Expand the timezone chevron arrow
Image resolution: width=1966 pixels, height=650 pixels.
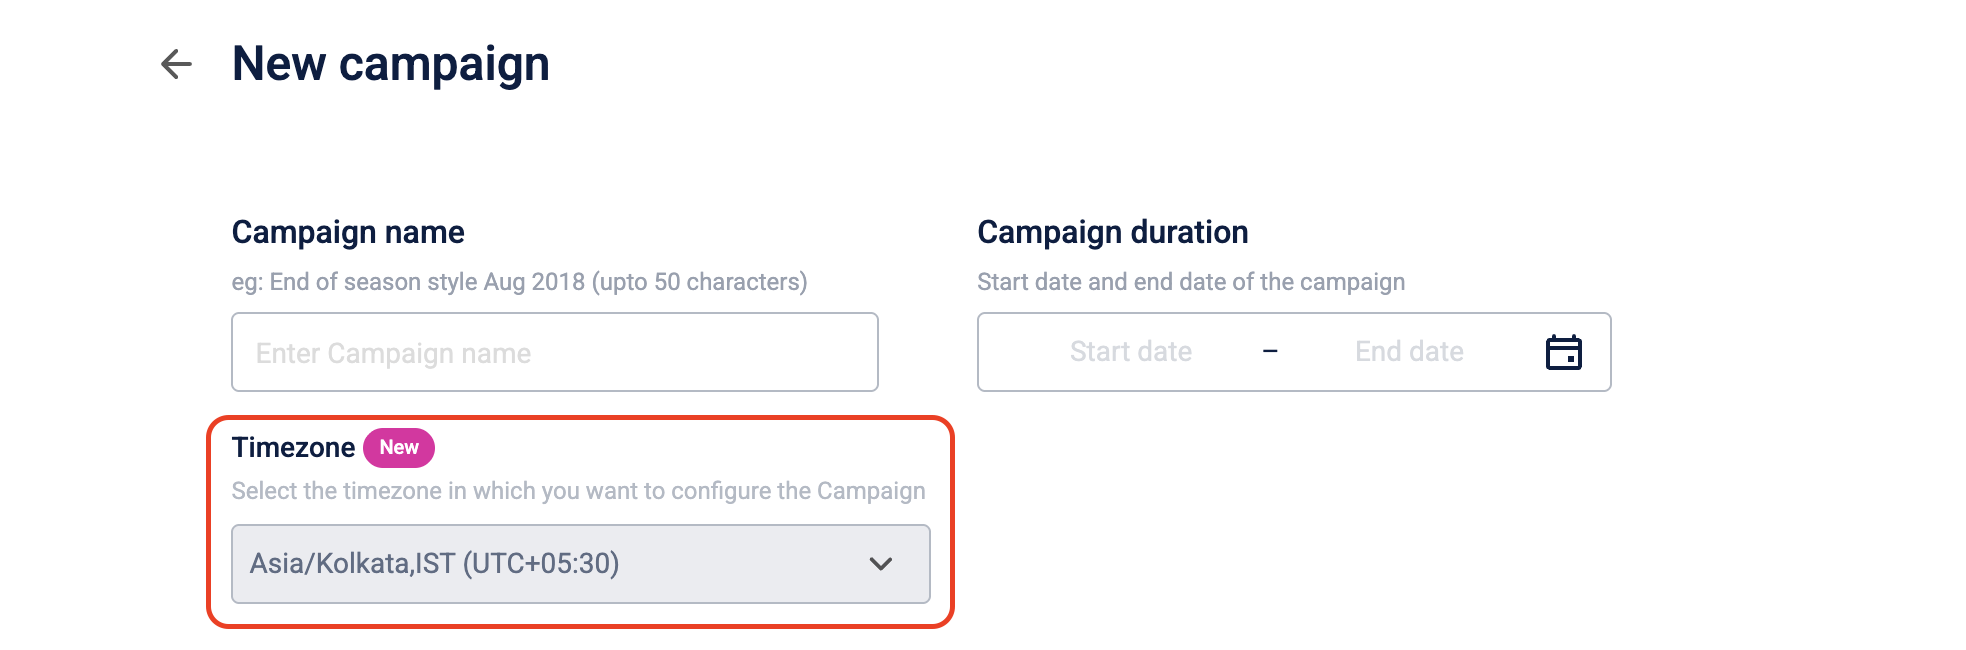[x=880, y=564]
